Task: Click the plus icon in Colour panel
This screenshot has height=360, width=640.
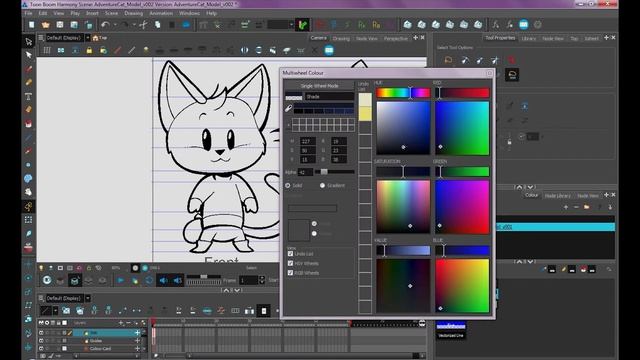Action: coord(566,207)
